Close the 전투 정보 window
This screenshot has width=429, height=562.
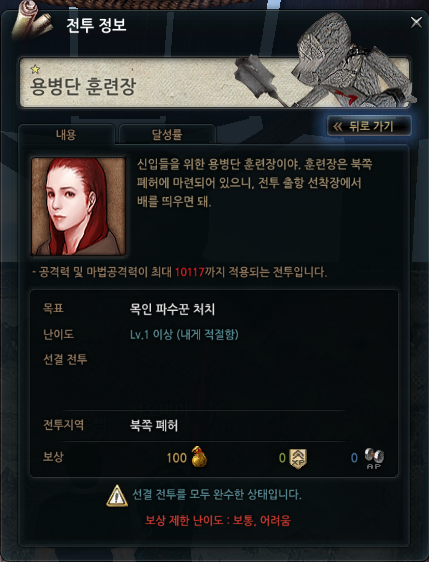[416, 23]
